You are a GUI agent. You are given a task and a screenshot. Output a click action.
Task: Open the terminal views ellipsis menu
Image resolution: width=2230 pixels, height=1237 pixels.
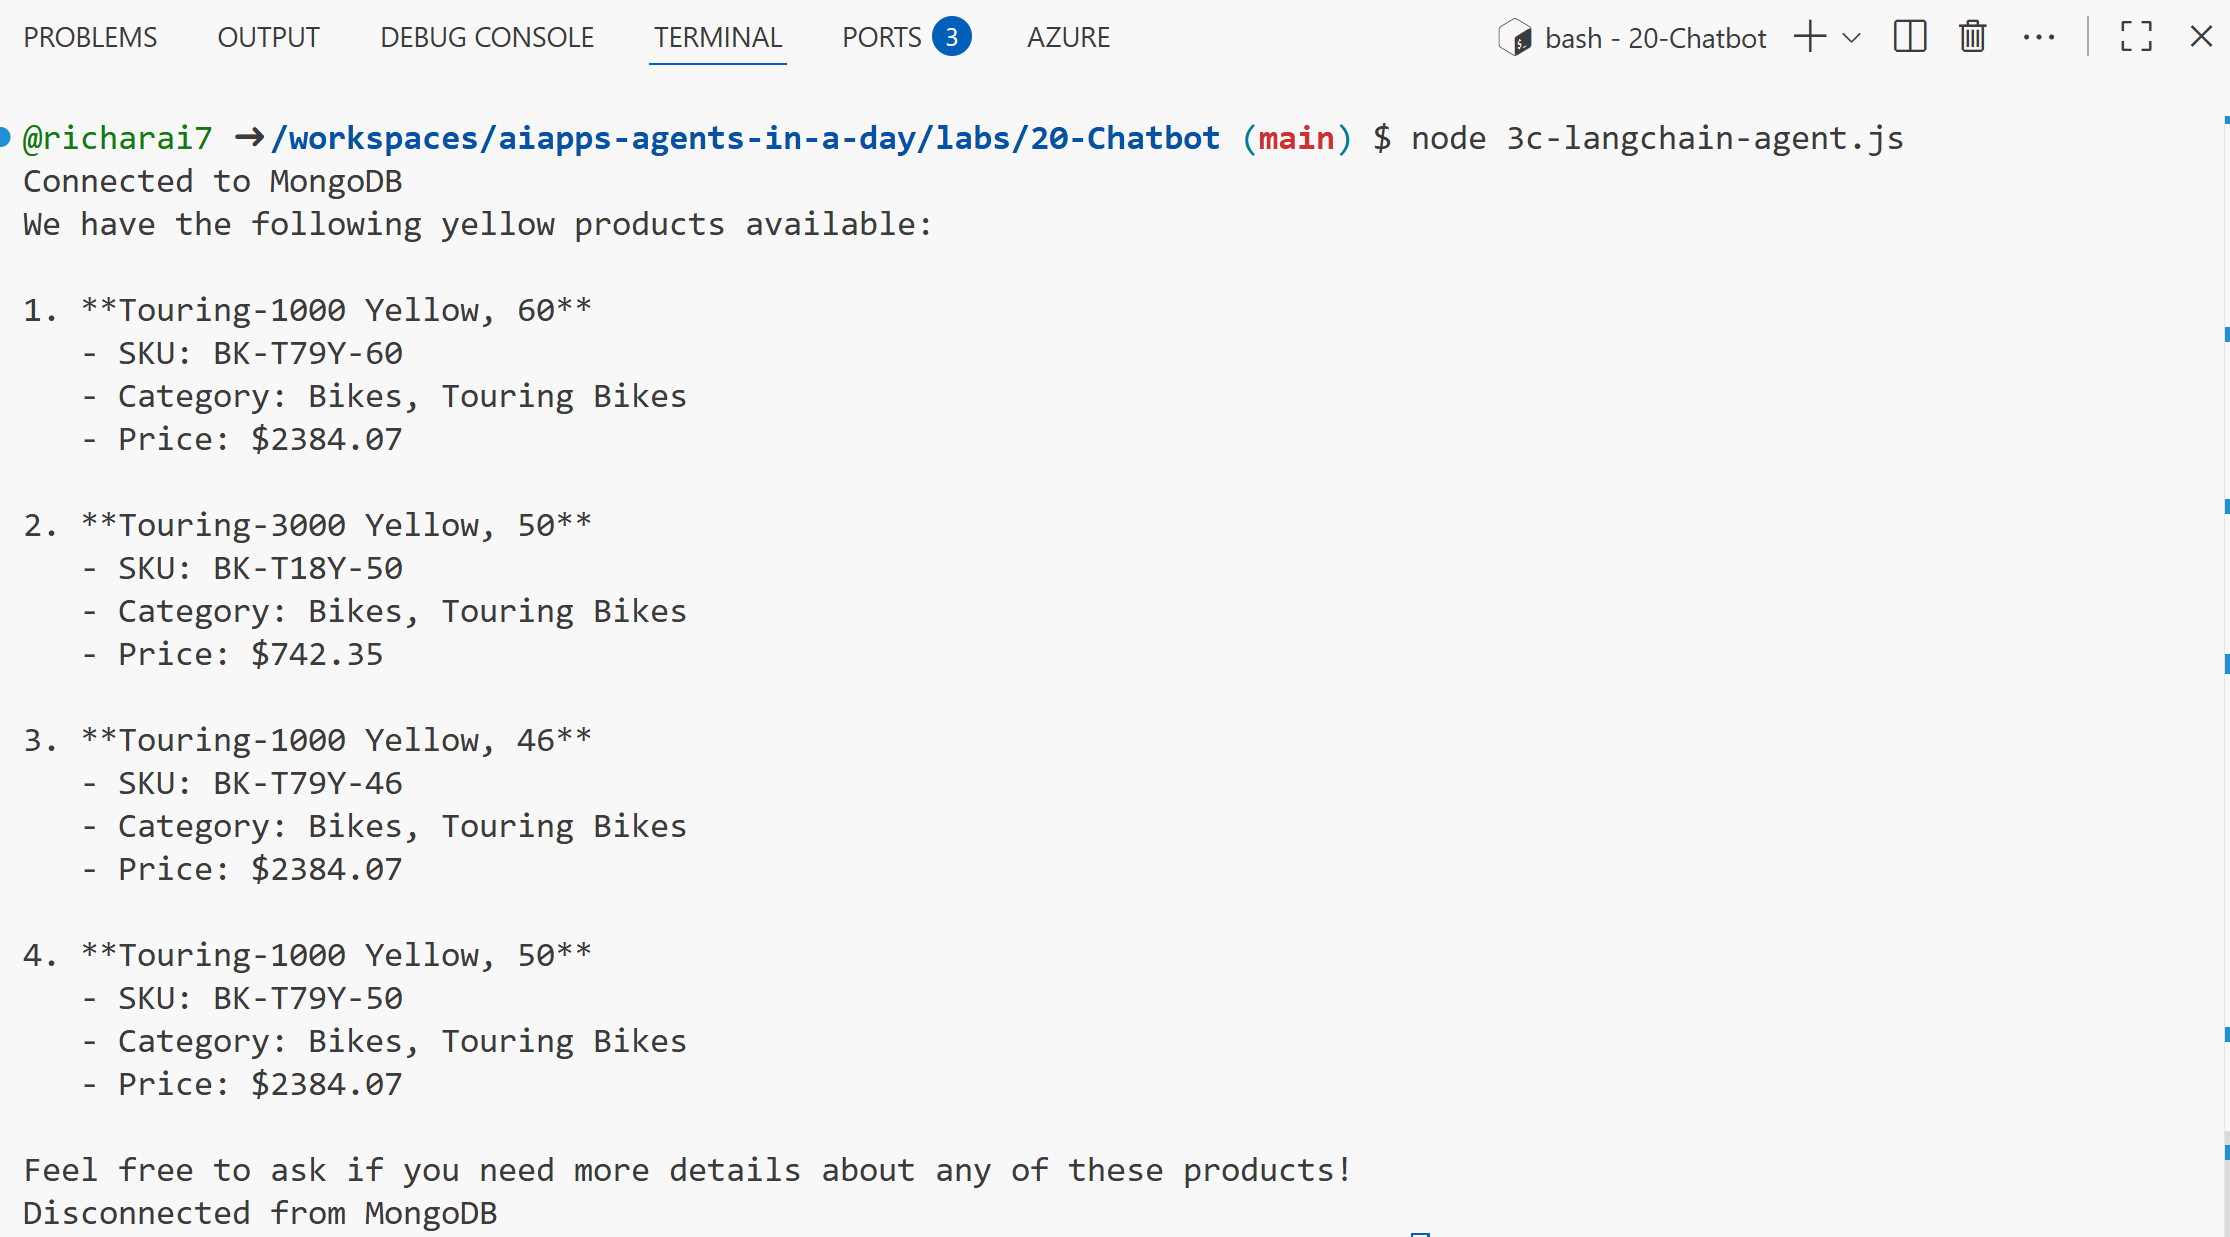pos(2039,37)
